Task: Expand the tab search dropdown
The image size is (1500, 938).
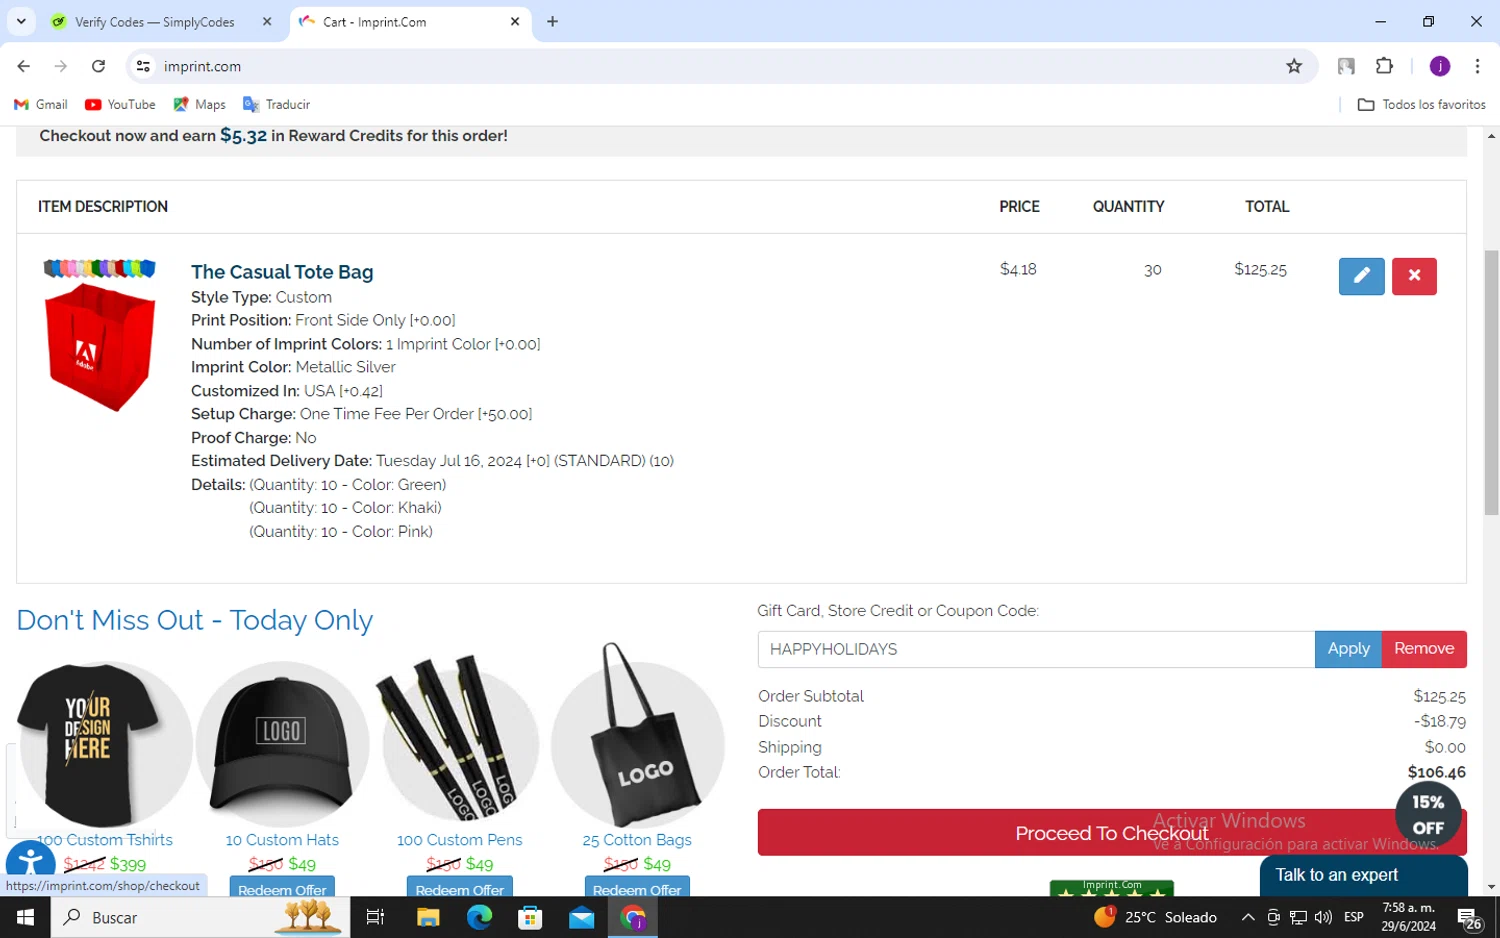Action: click(20, 21)
